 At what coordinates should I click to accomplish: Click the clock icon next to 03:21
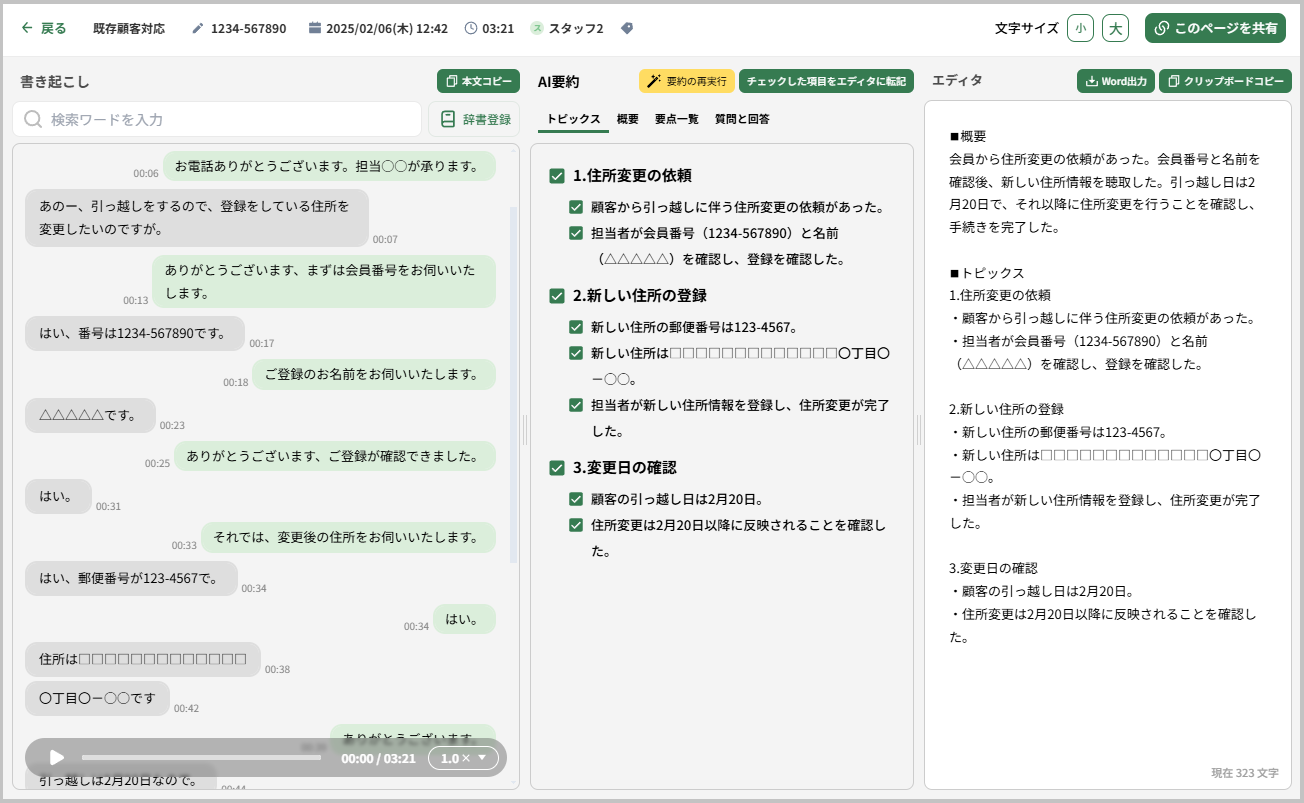[x=471, y=28]
